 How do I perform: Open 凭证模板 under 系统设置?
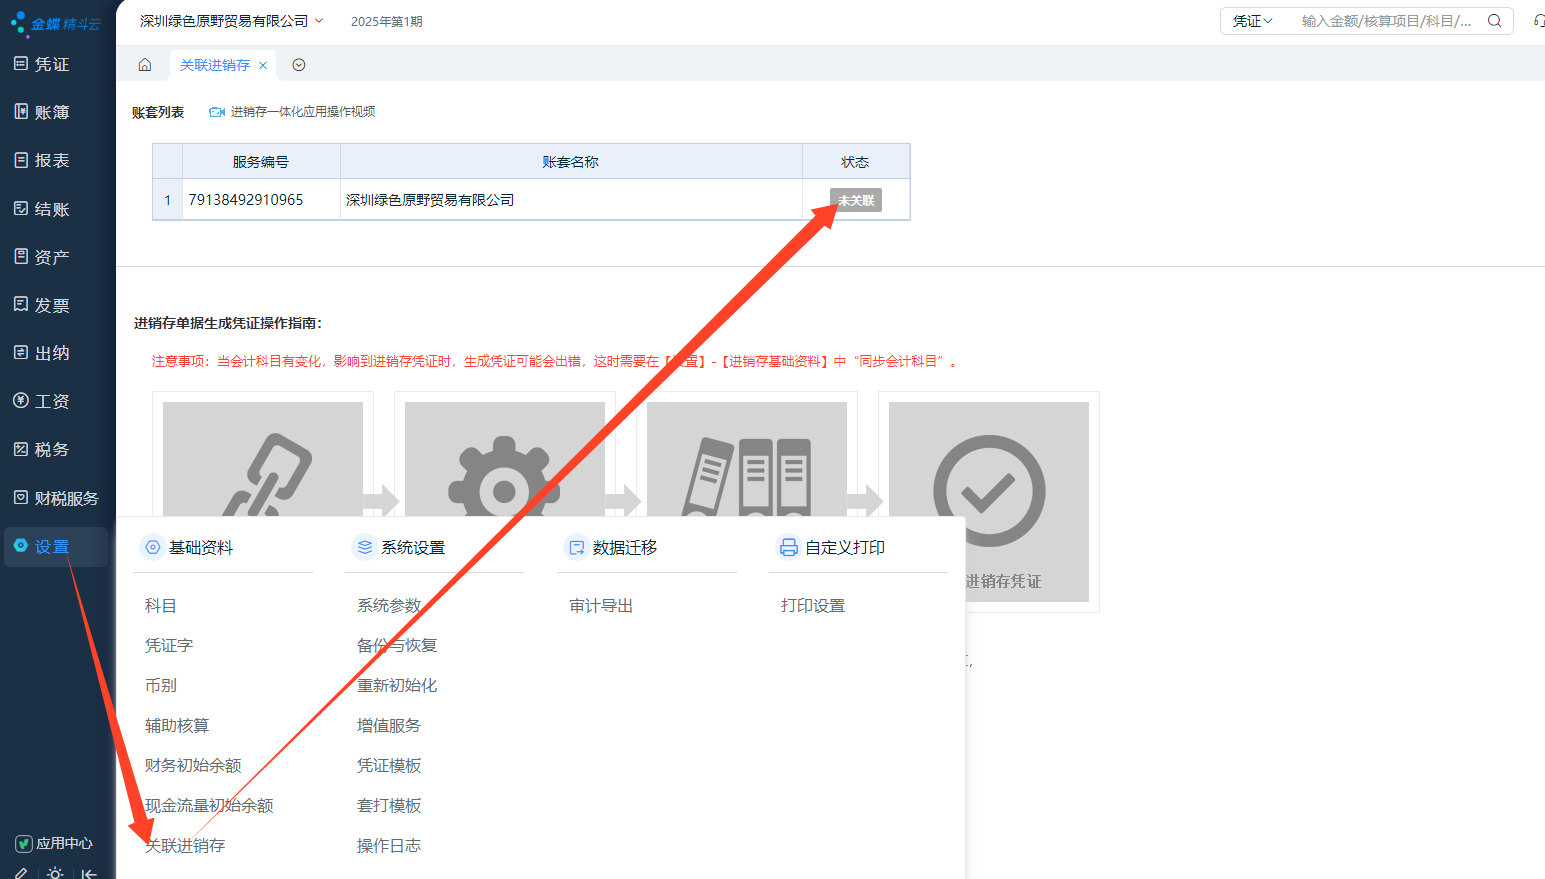click(x=389, y=766)
